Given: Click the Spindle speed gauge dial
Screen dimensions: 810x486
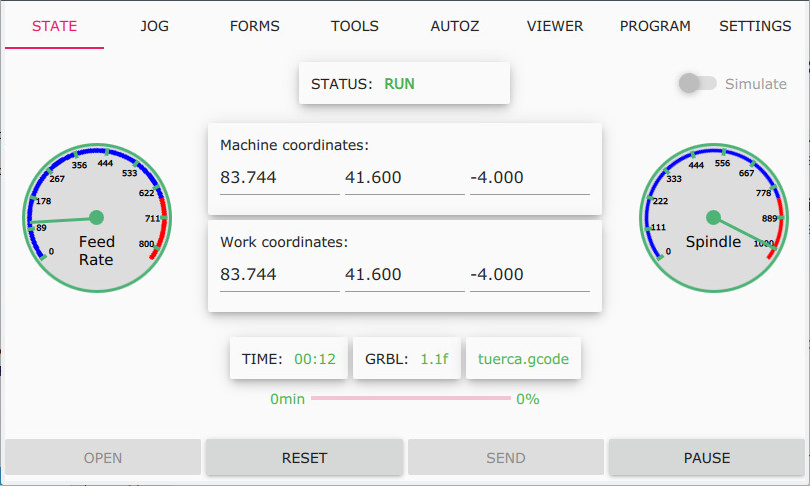Looking at the screenshot, I should coord(713,218).
